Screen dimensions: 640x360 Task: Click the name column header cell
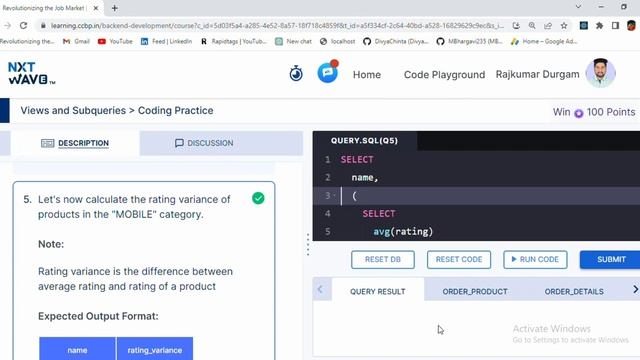click(x=77, y=350)
